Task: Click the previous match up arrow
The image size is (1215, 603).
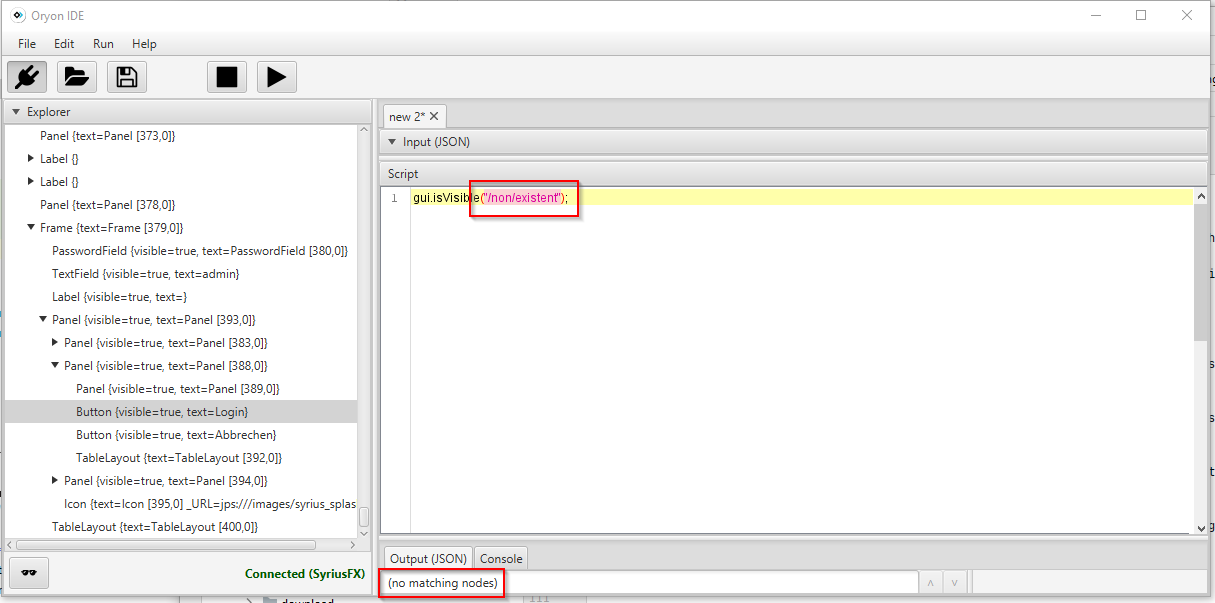Action: (x=930, y=583)
